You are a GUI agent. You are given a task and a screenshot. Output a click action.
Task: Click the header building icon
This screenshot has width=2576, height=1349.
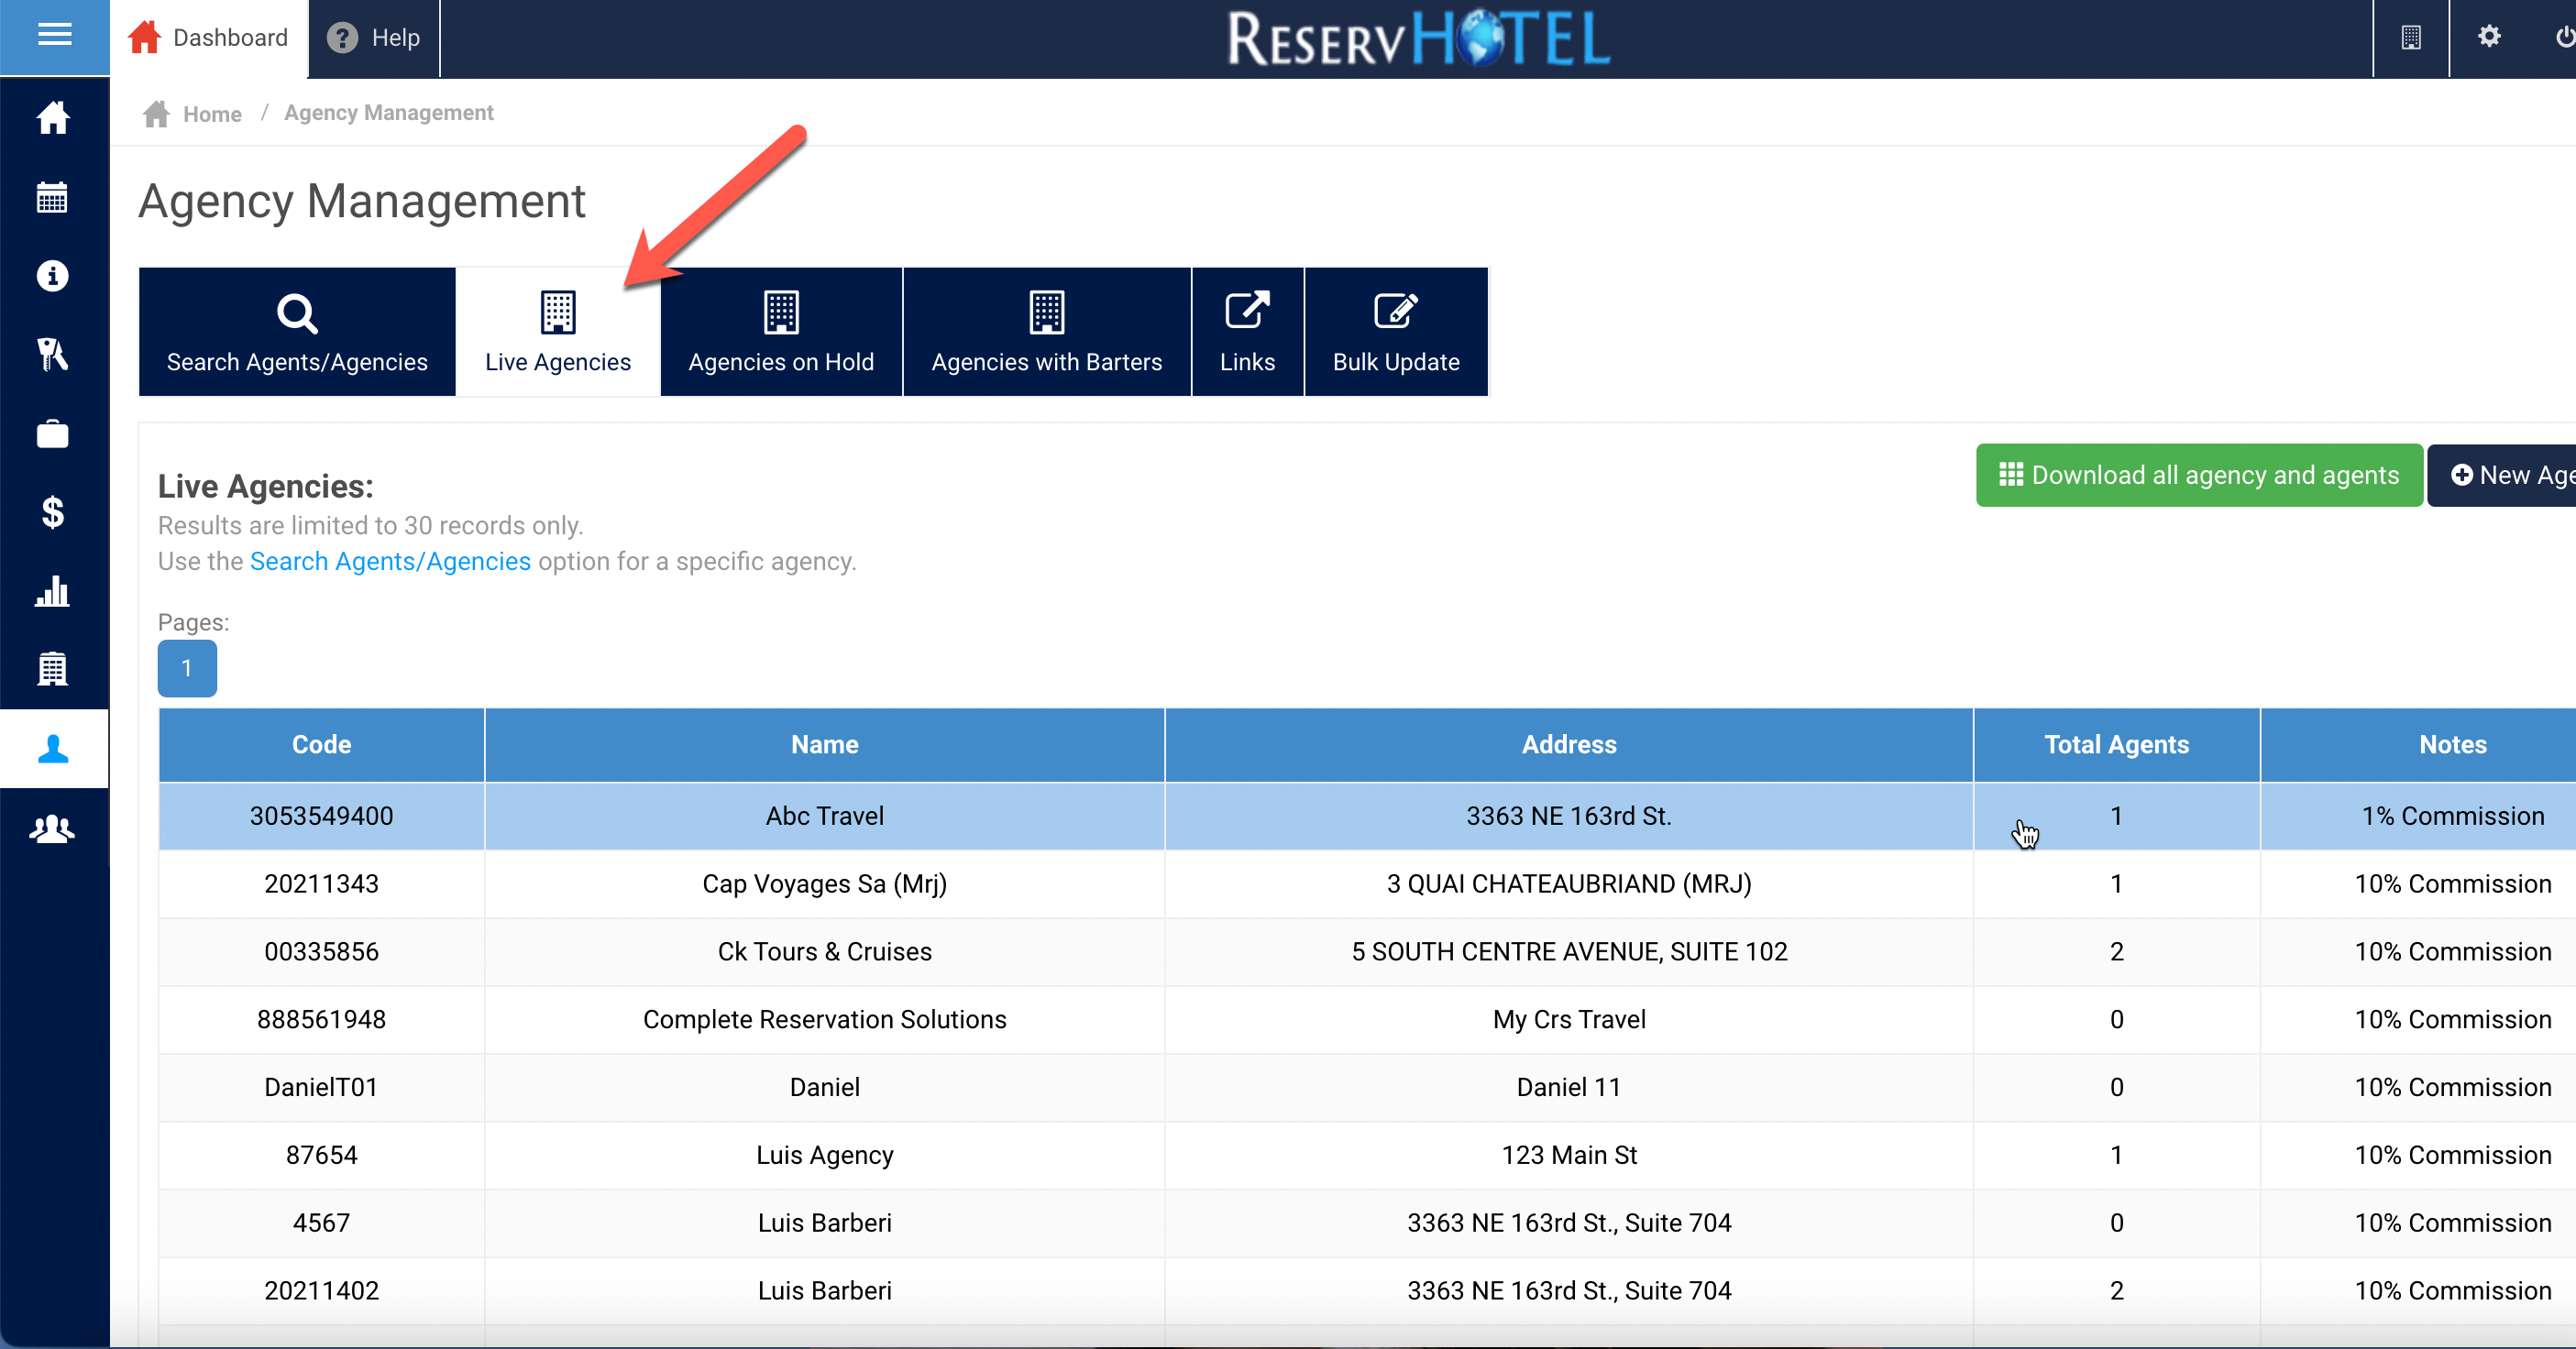[2410, 37]
